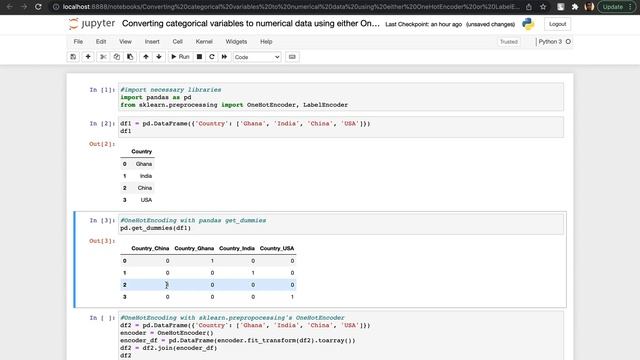Image resolution: width=640 pixels, height=360 pixels.
Task: Click the Jupyter logo
Action: point(92,24)
